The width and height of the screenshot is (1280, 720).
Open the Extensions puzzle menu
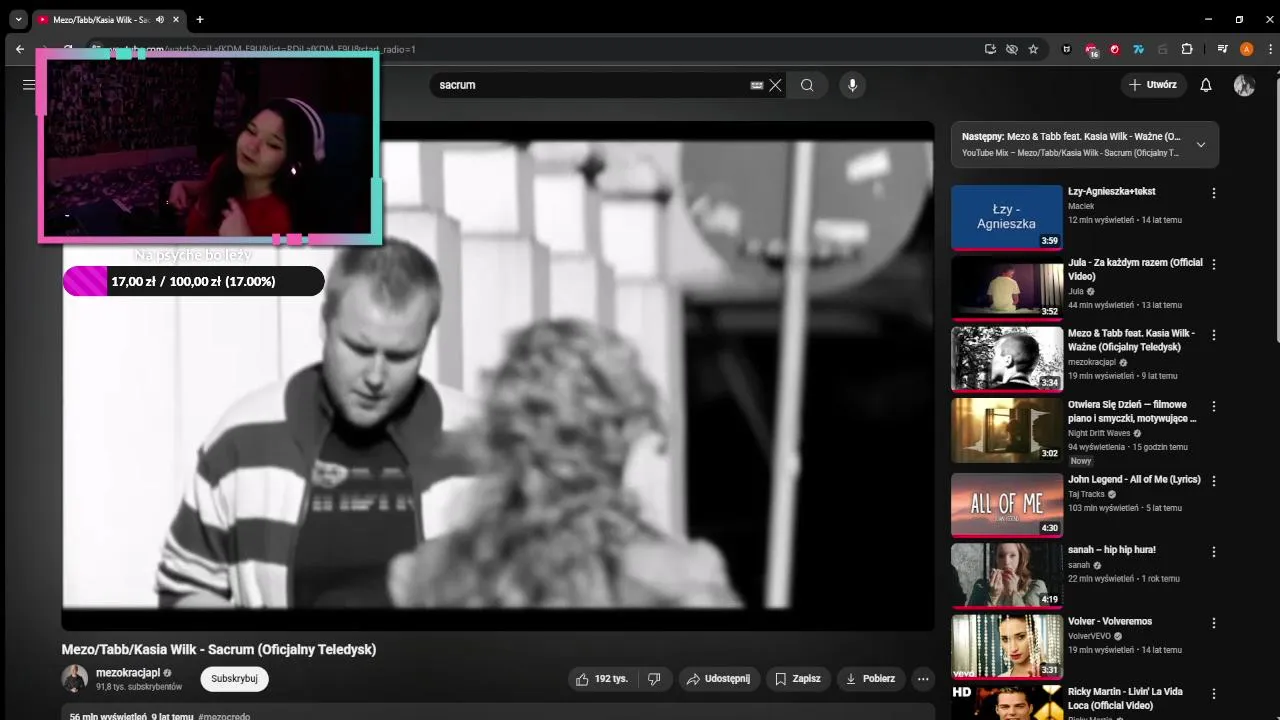1187,49
